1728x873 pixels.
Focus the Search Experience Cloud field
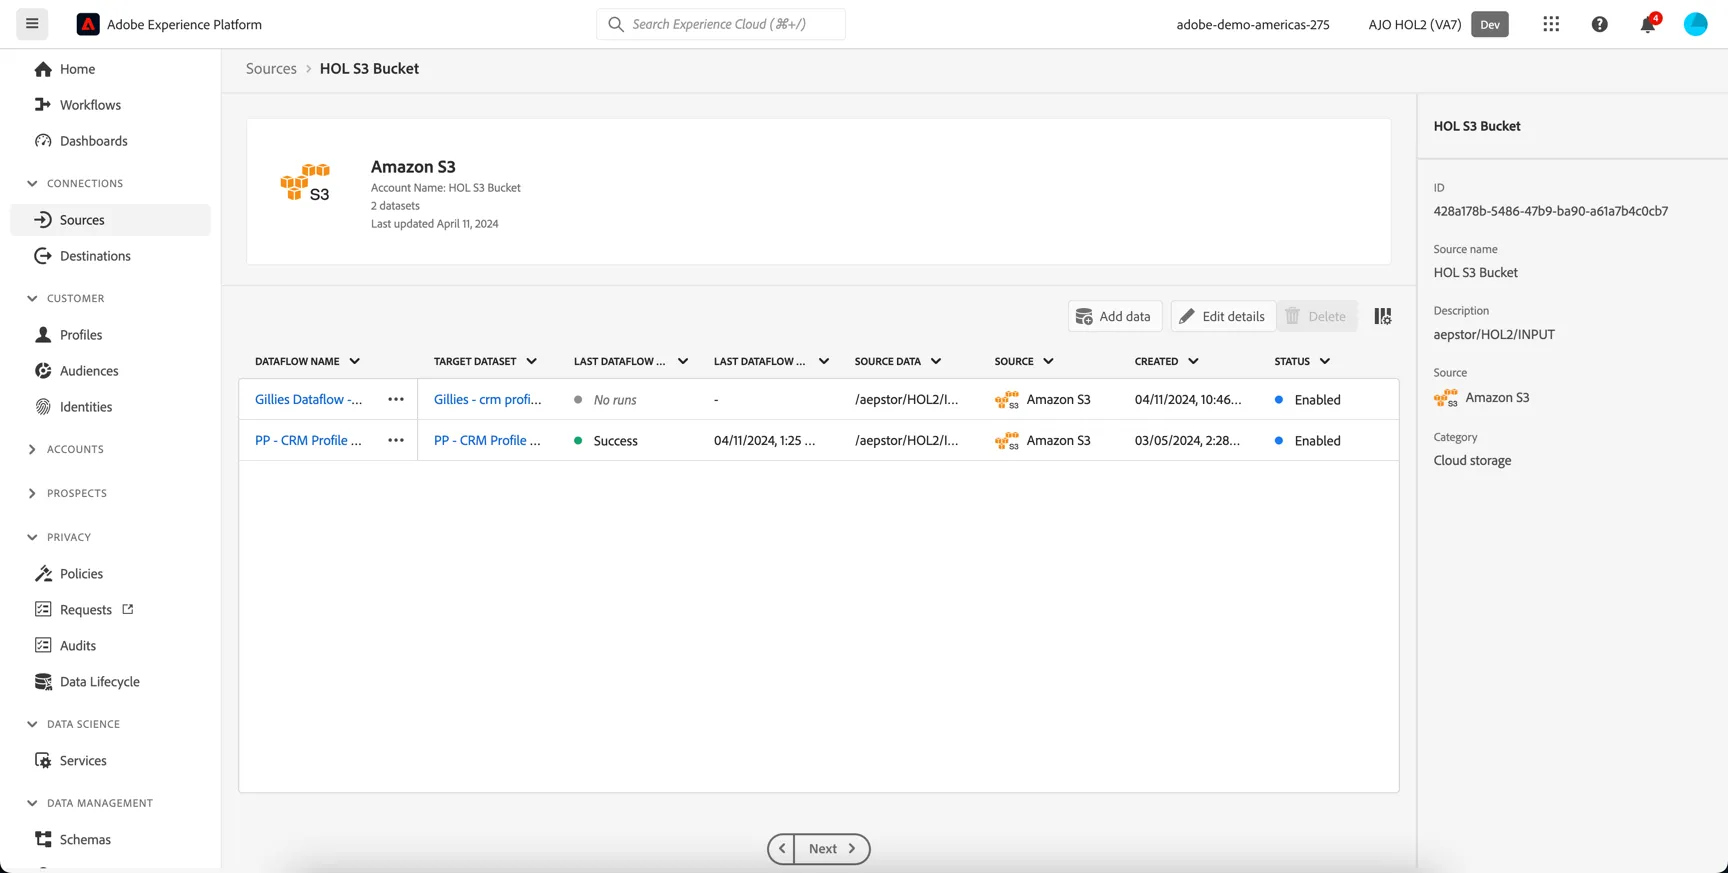point(721,24)
